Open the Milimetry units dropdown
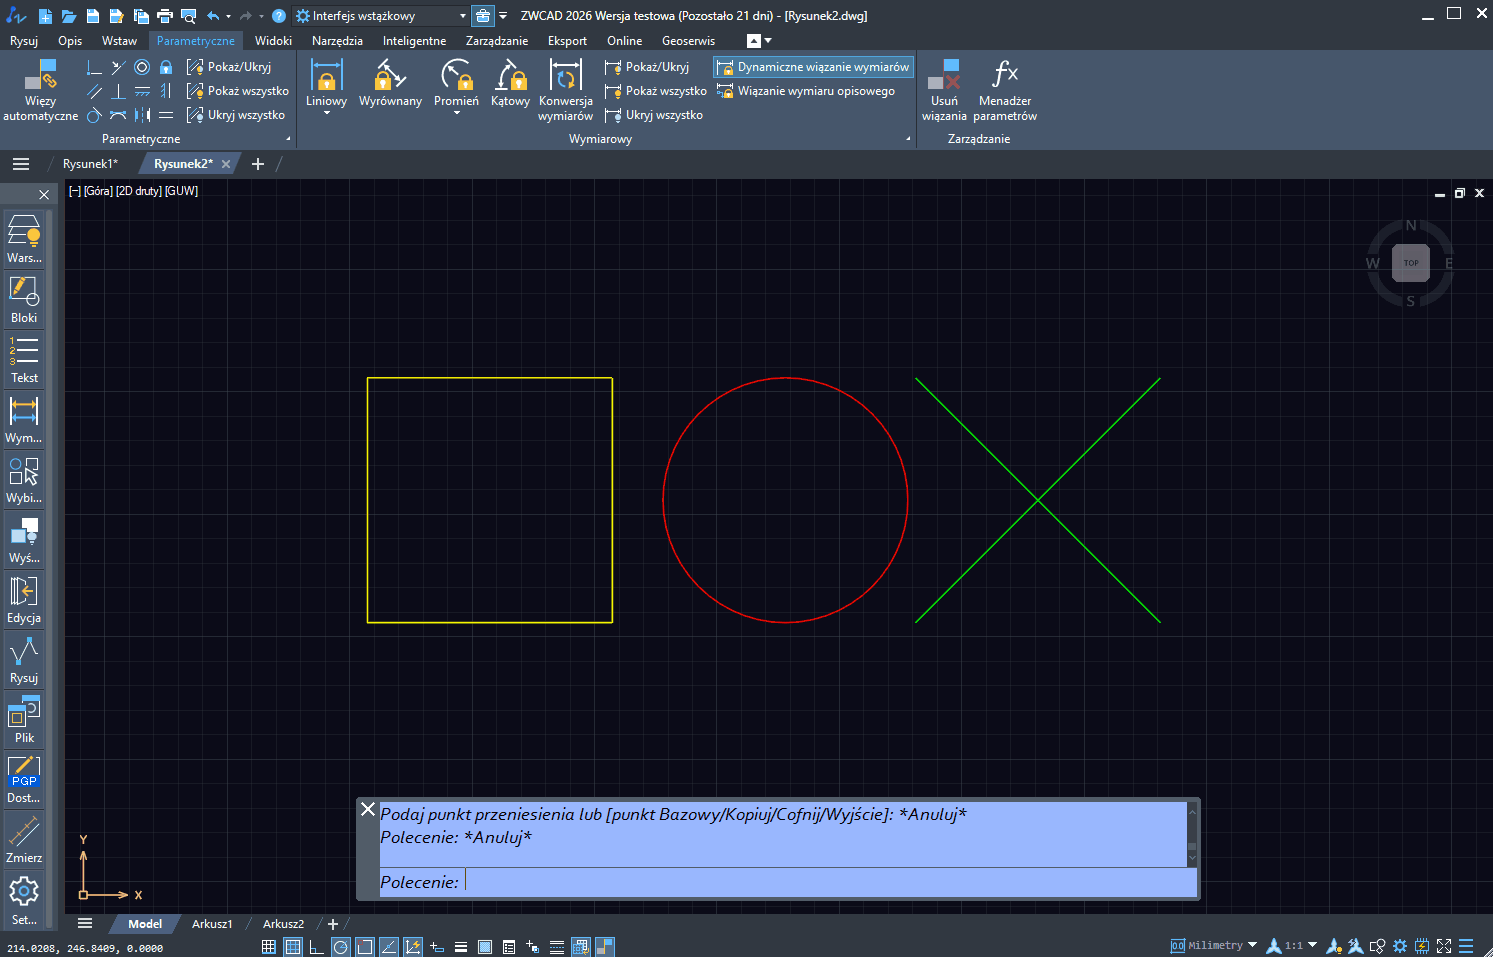This screenshot has width=1493, height=957. click(x=1252, y=945)
